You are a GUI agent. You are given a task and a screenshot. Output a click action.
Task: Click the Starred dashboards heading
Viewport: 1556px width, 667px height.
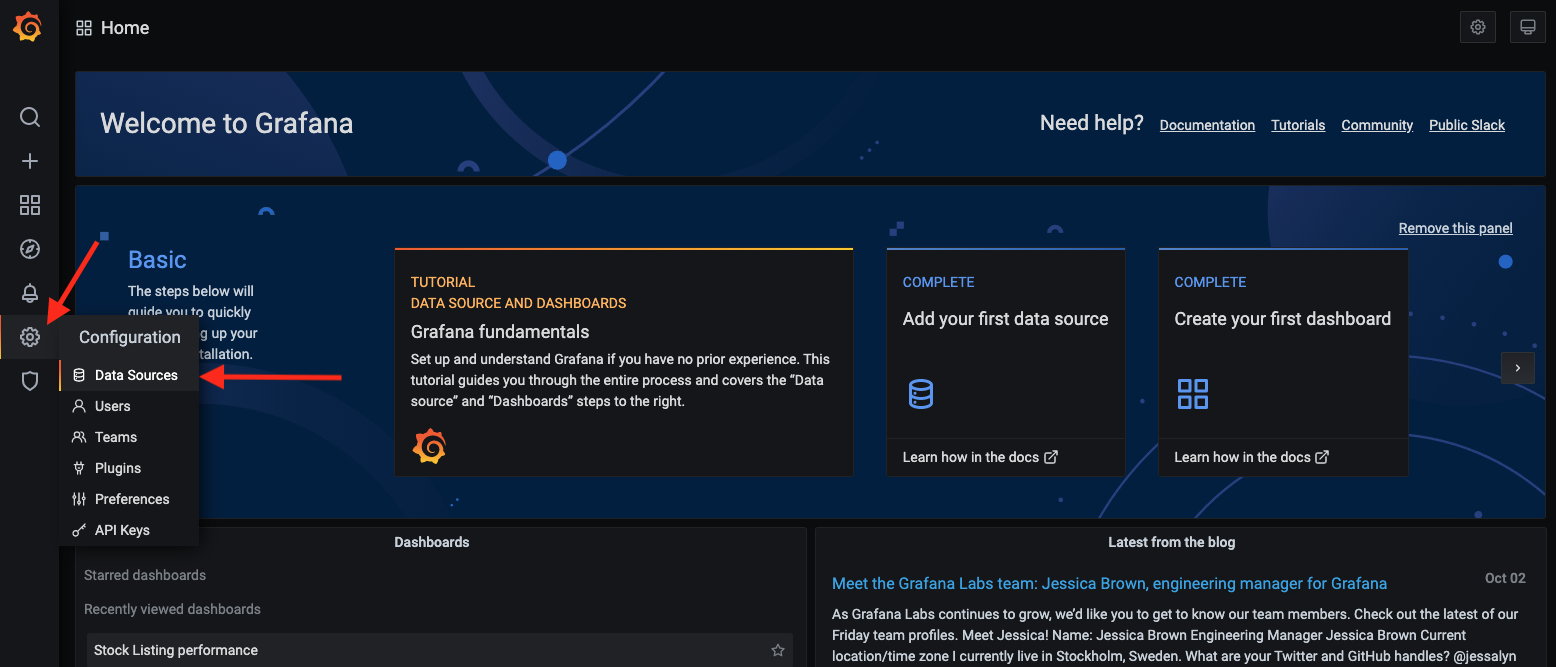click(145, 575)
